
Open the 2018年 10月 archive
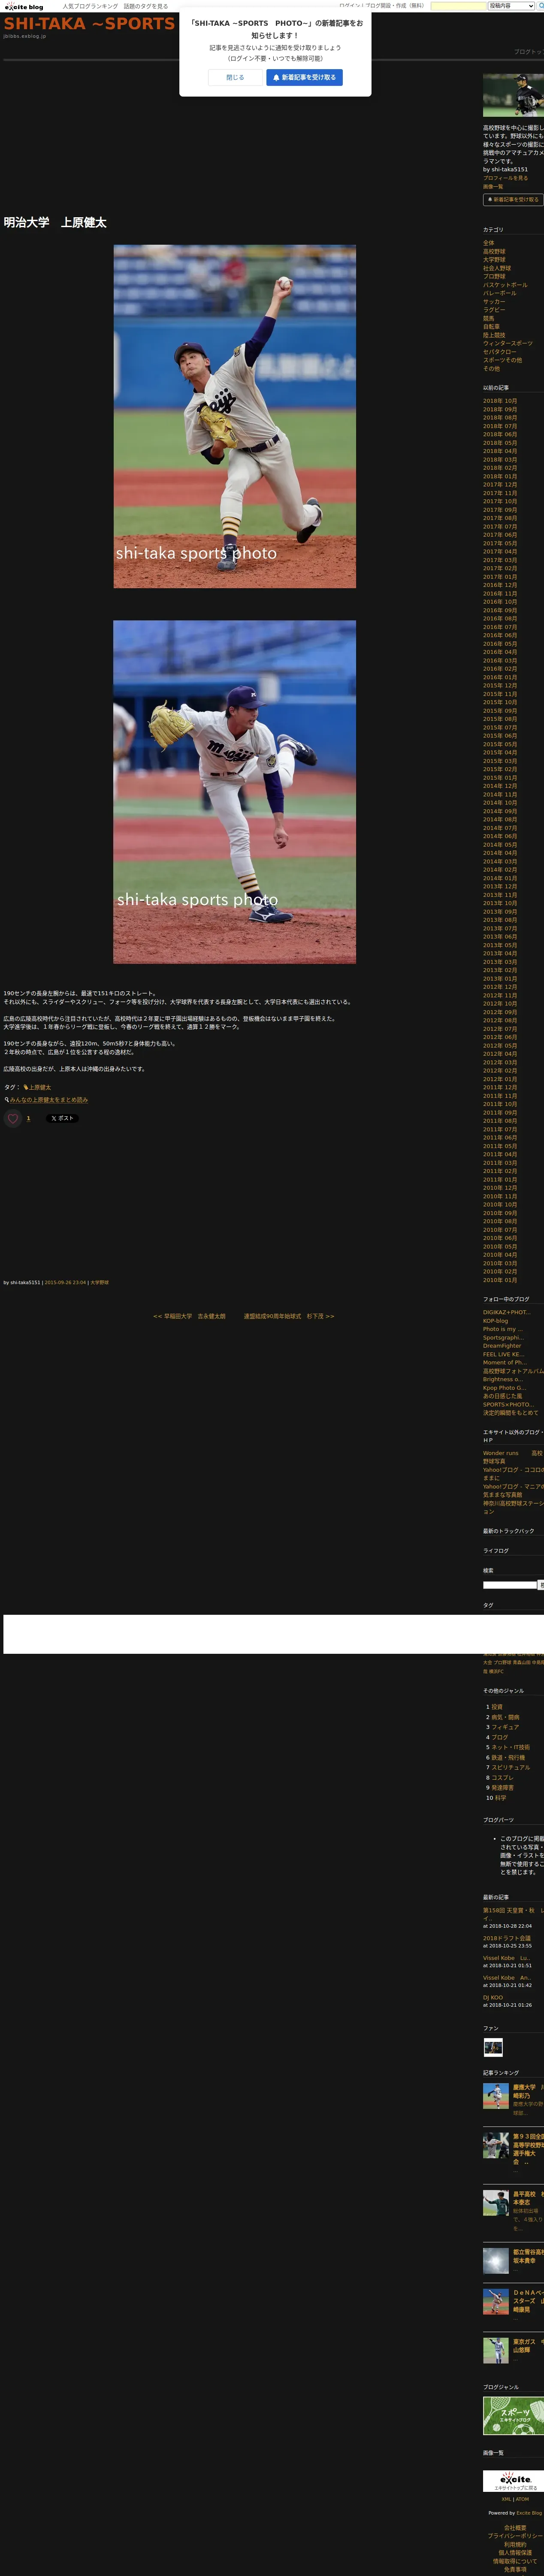pos(500,401)
